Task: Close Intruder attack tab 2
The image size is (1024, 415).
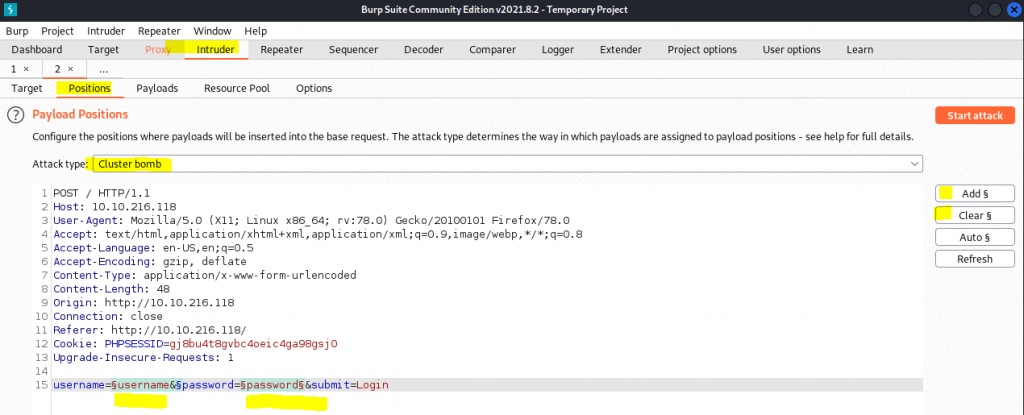Action: [x=71, y=69]
